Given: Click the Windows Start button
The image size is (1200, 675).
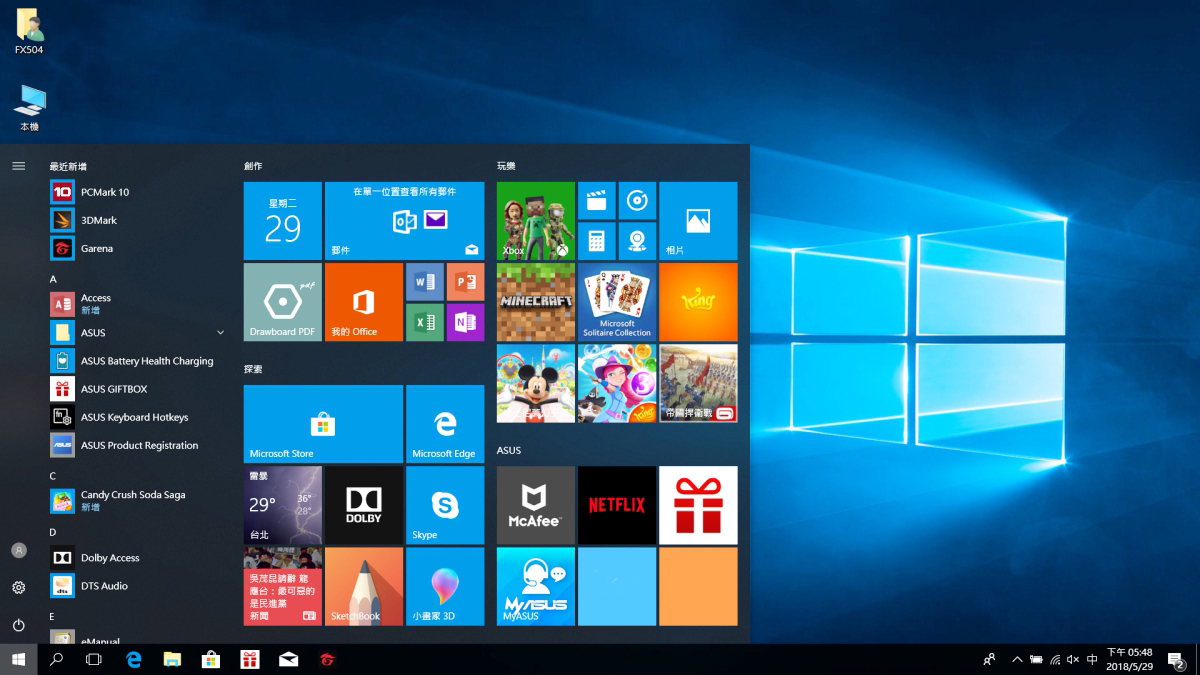Looking at the screenshot, I should coord(18,659).
